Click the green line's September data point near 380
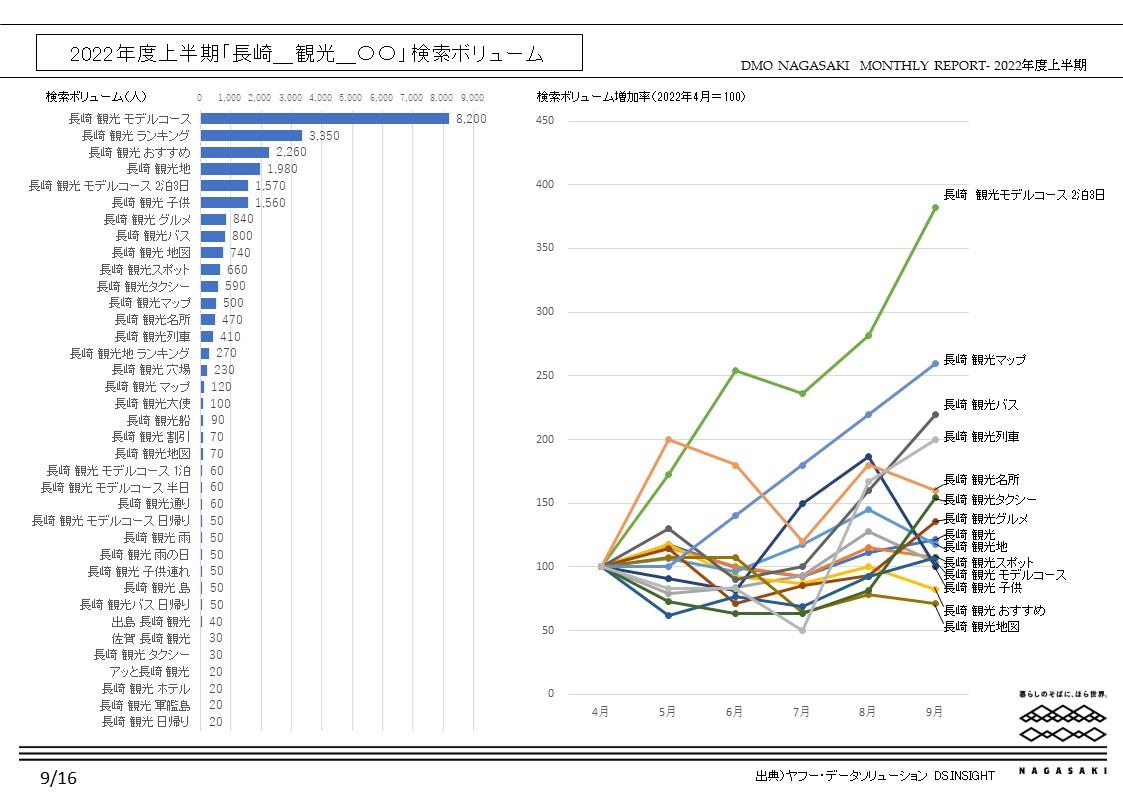Viewport: 1123px width, 794px height. [935, 208]
